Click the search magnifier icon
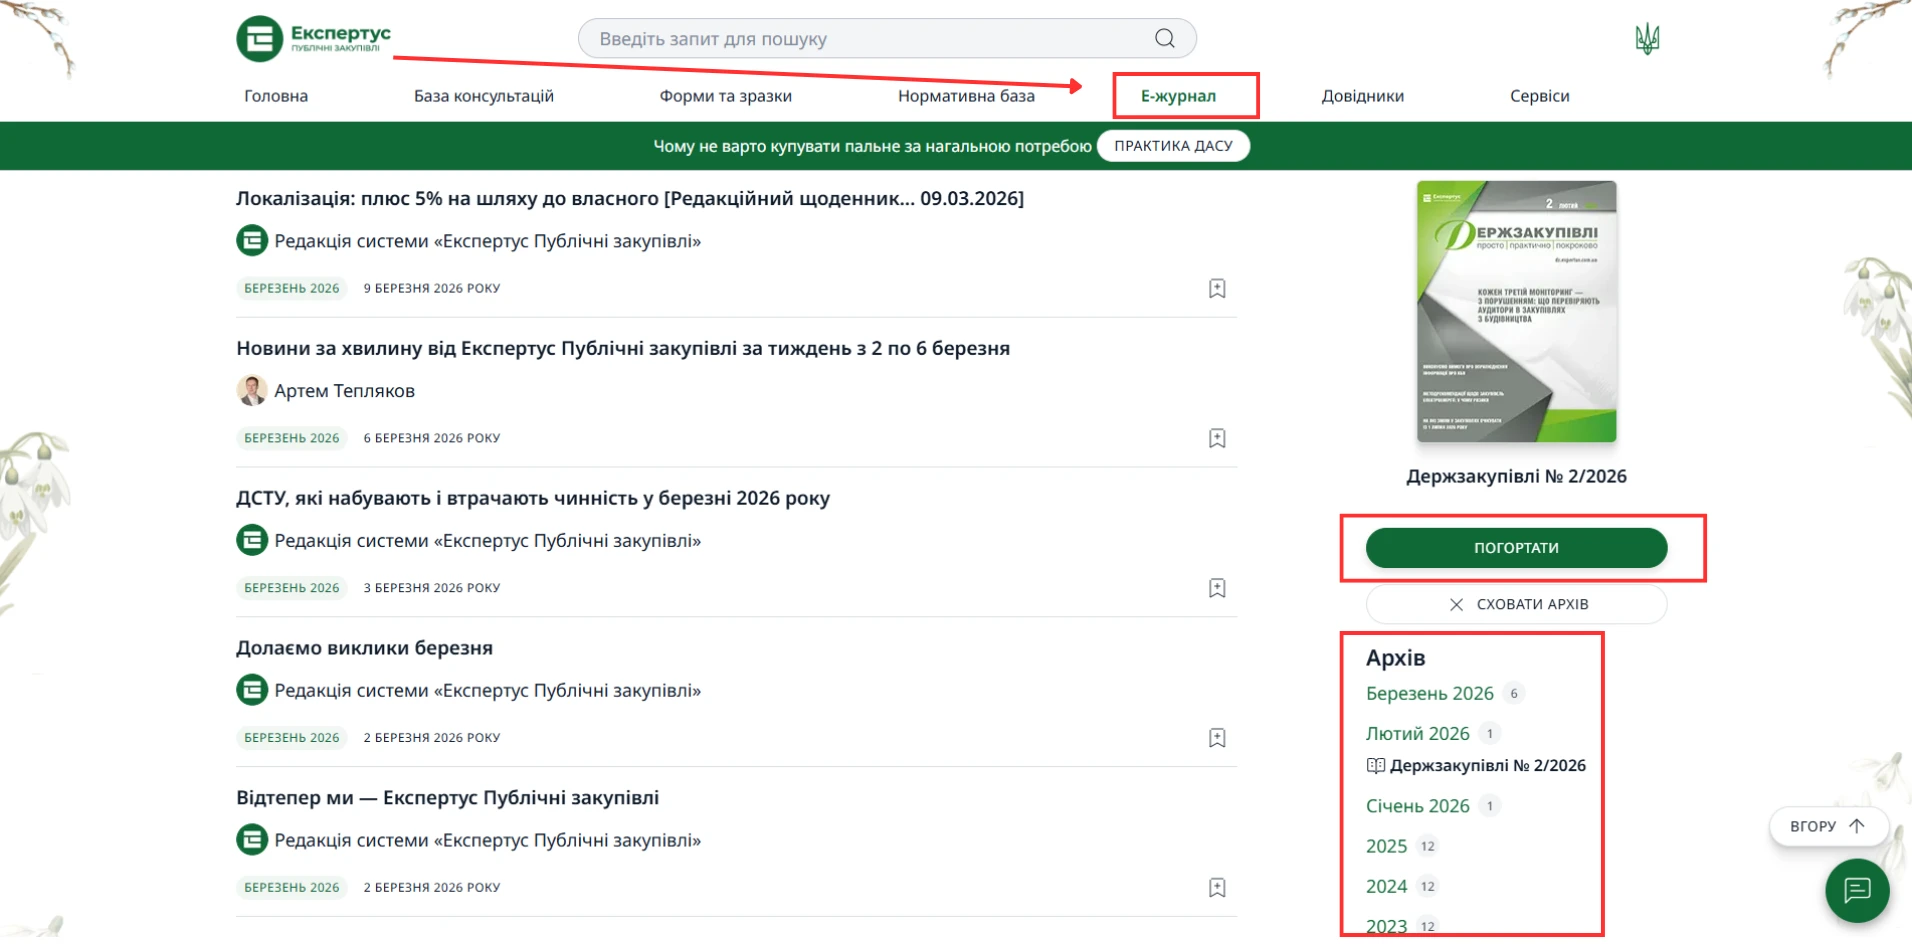 1163,38
